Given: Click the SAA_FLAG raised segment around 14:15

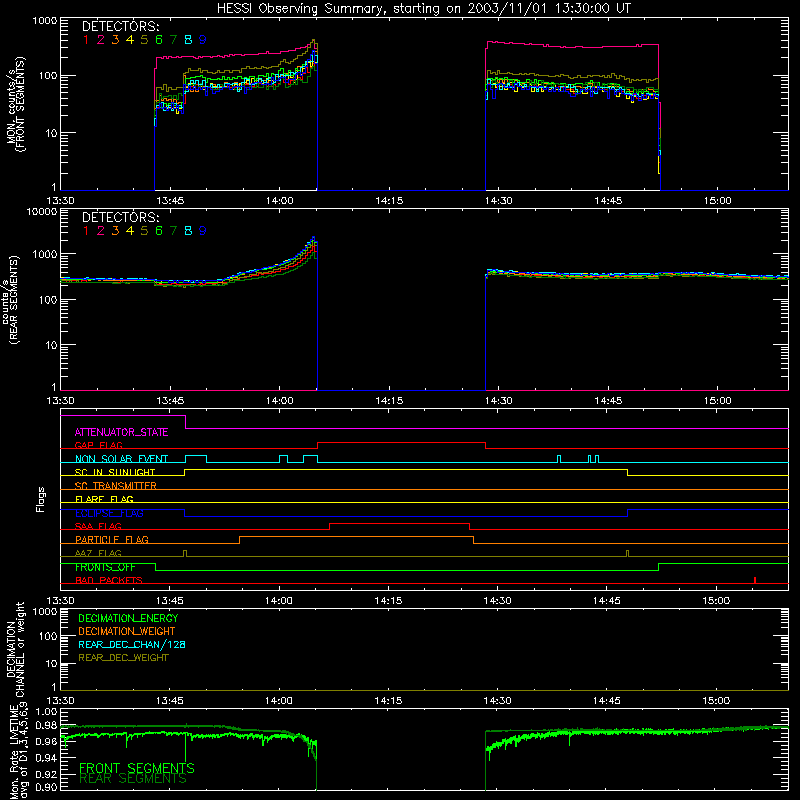Looking at the screenshot, I should pyautogui.click(x=399, y=523).
